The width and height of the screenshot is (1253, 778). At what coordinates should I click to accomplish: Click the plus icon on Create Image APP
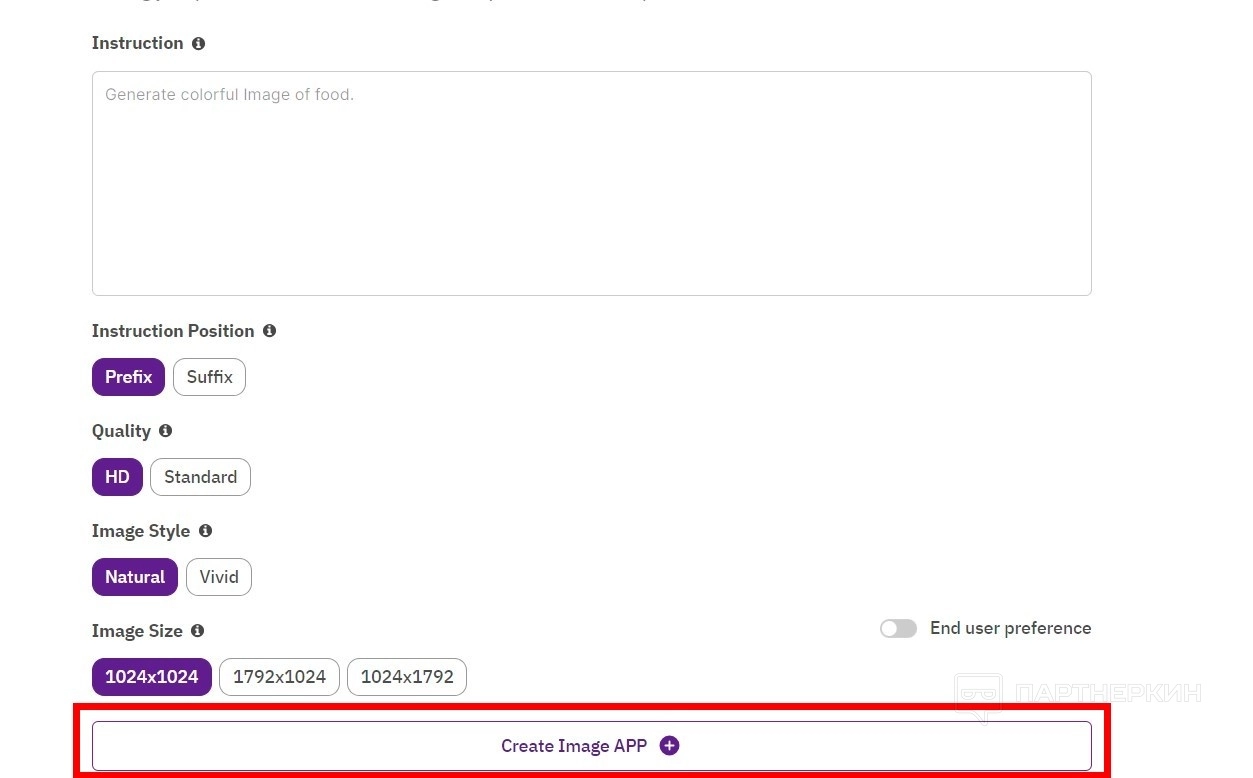(670, 746)
